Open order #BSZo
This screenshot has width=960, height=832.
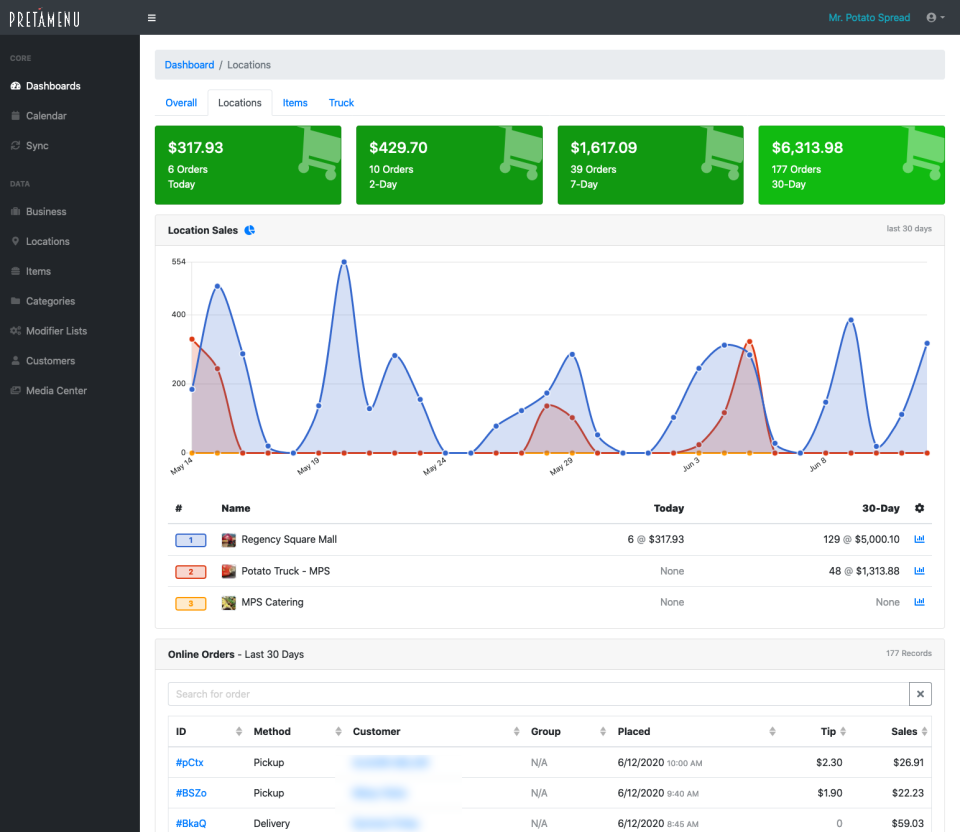coord(191,793)
